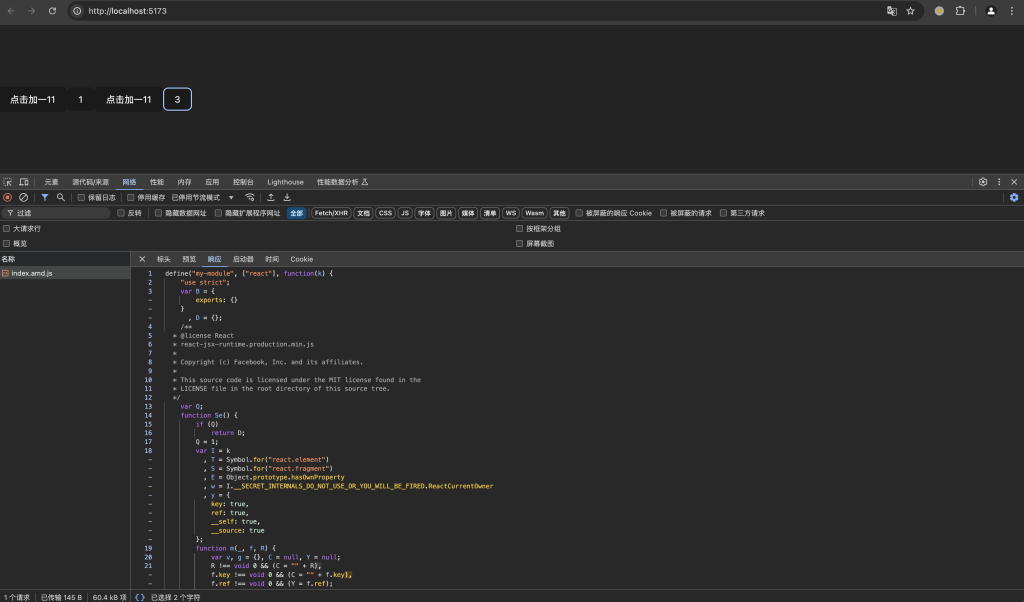Switch to the Lighthouse tab
Image resolution: width=1024 pixels, height=602 pixels.
point(285,182)
